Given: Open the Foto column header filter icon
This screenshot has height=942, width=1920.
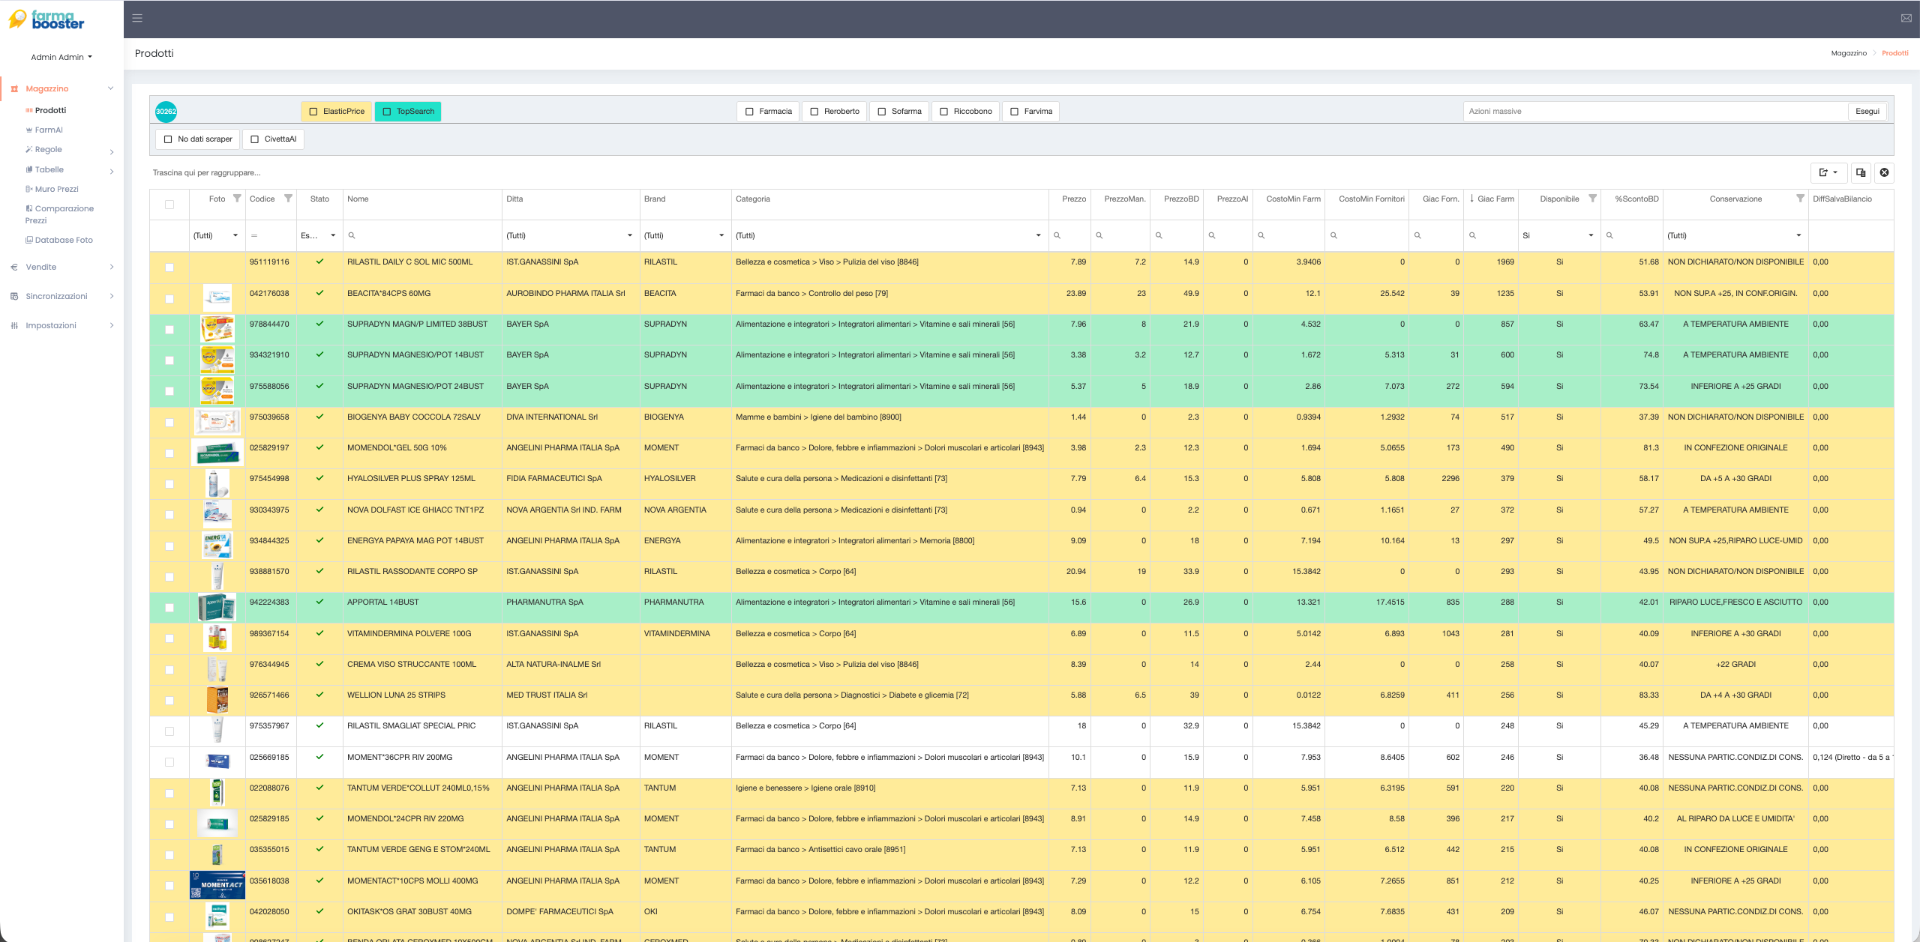Looking at the screenshot, I should [237, 199].
